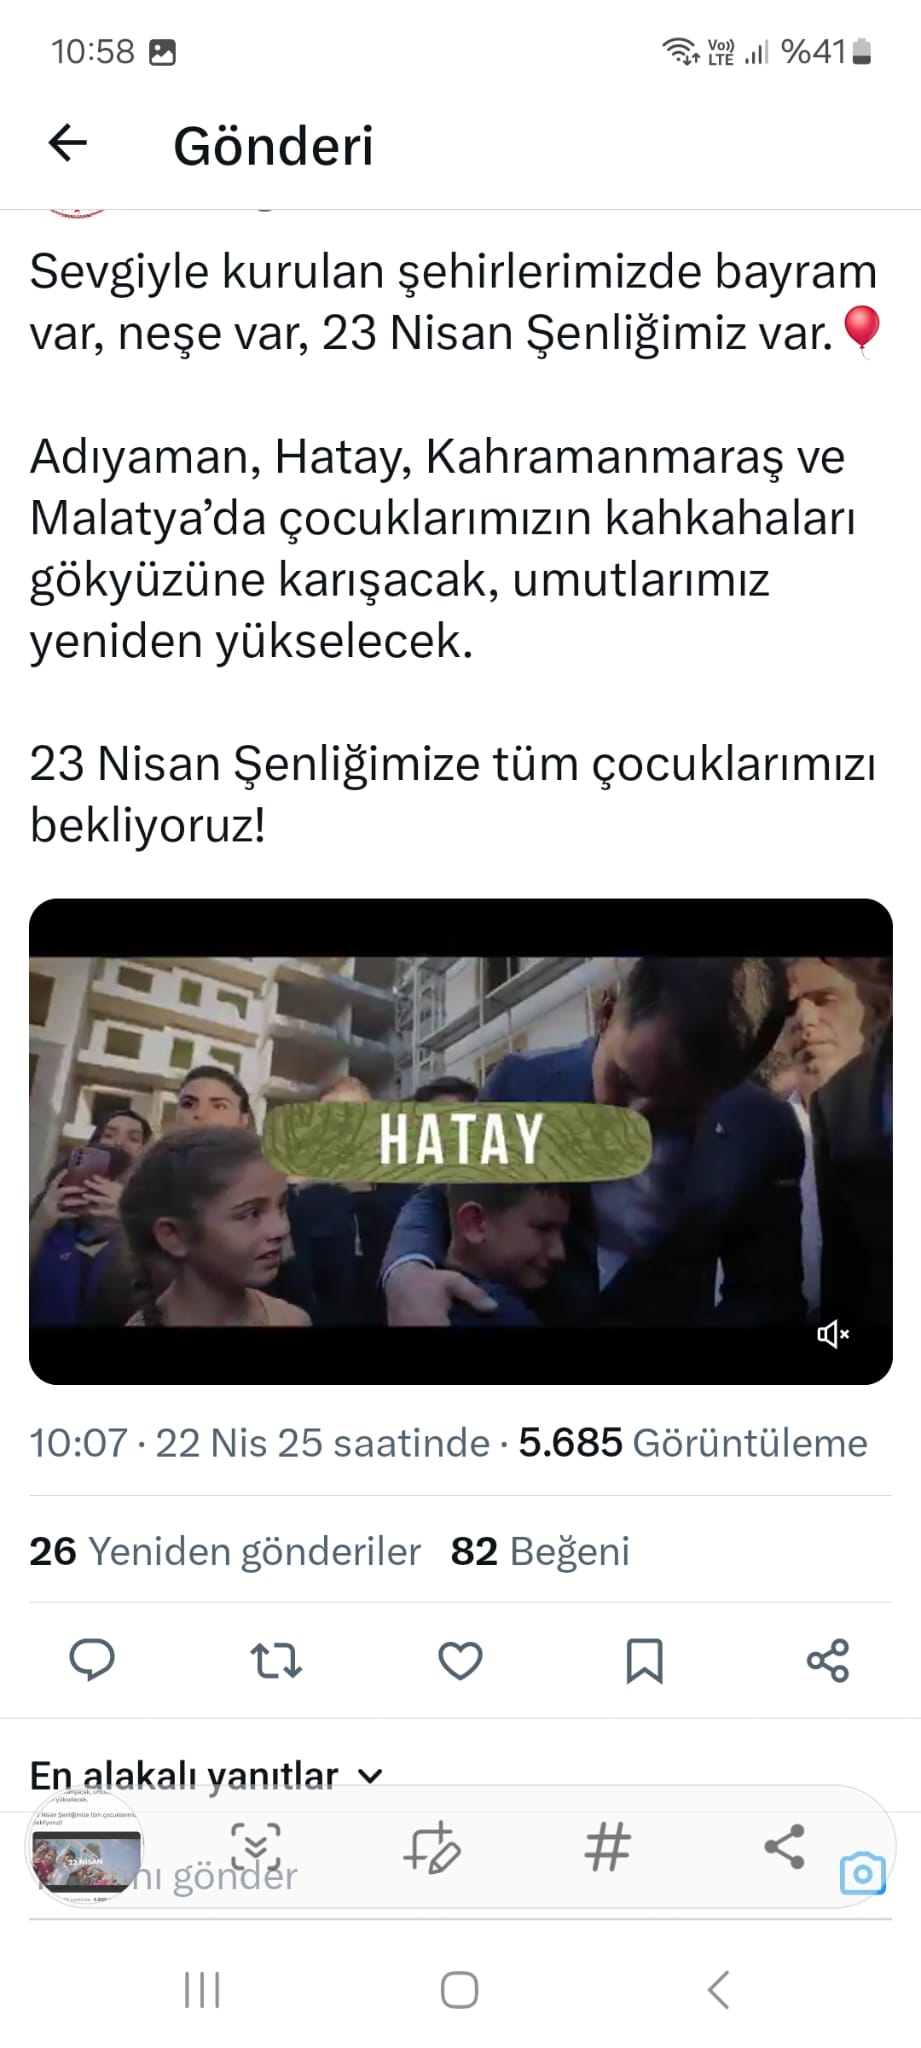Go back with the arrow beside Gönderi

(x=68, y=144)
